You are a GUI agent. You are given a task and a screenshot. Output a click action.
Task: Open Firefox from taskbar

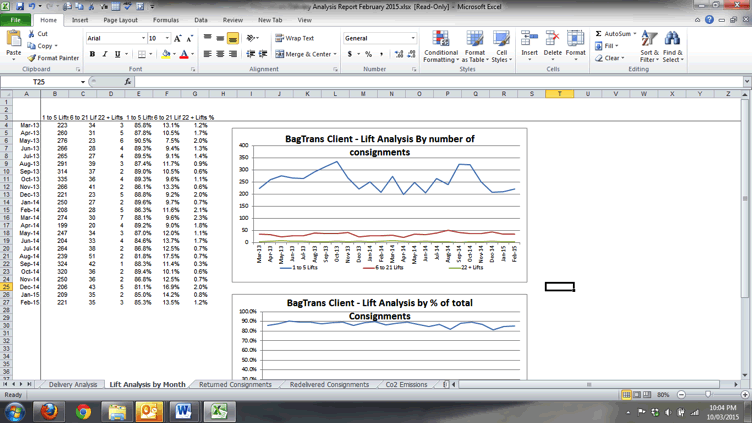pos(49,412)
